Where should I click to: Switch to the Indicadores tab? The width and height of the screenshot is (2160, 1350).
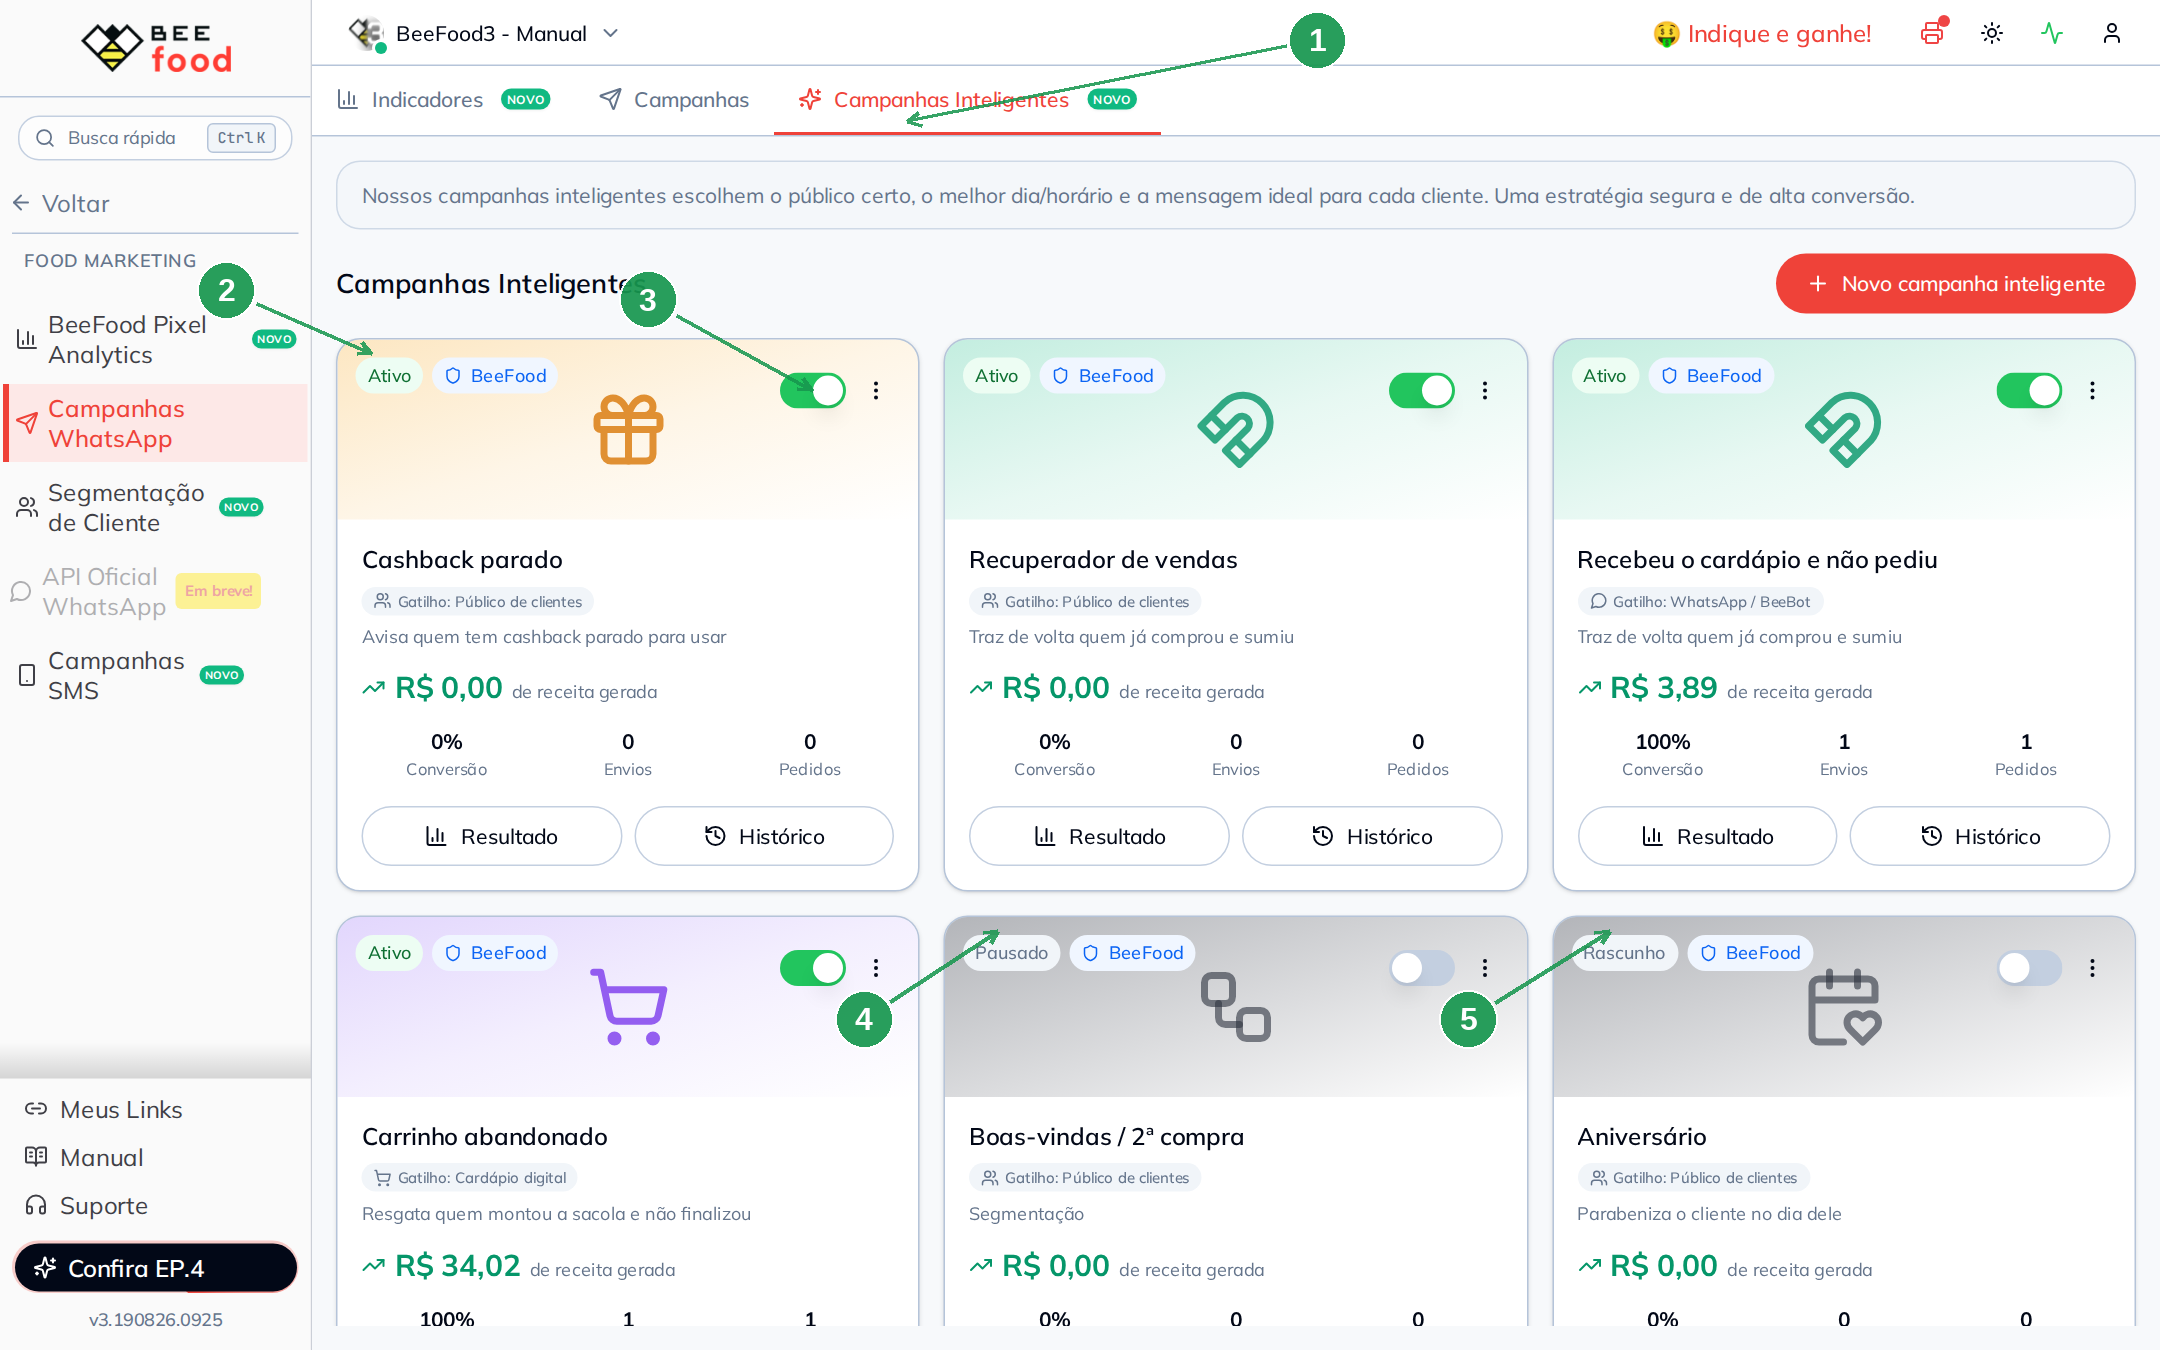pos(443,100)
